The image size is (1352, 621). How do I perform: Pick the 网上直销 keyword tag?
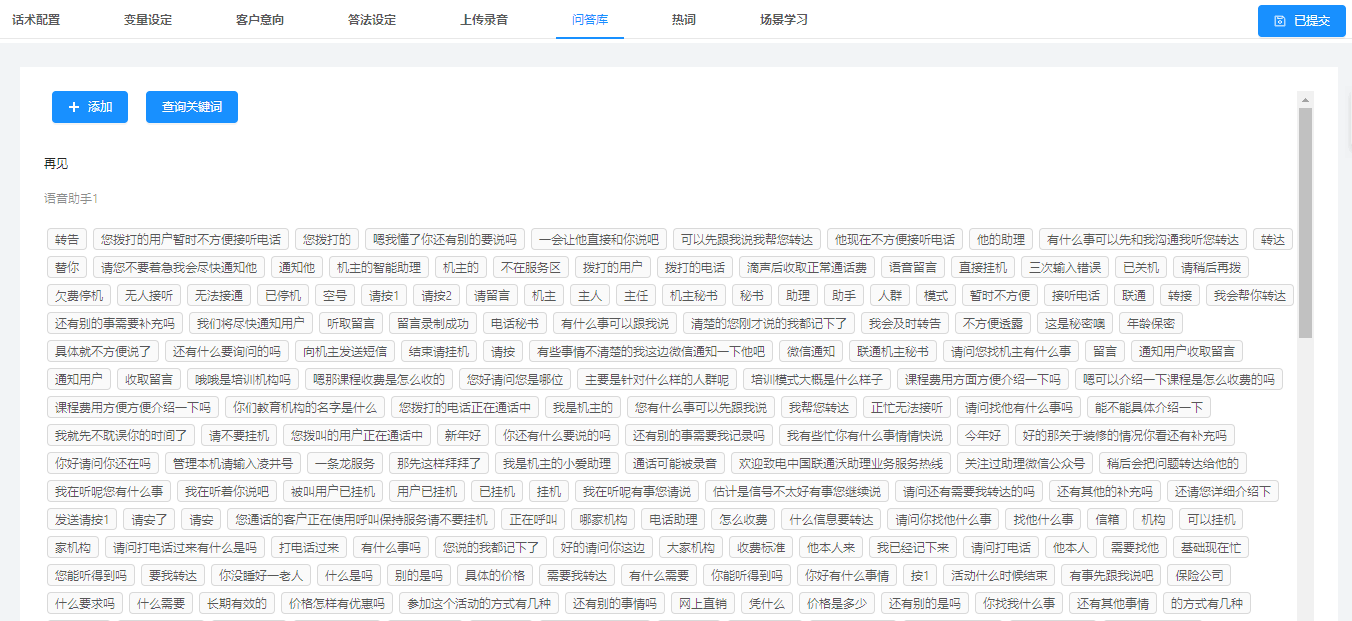tap(703, 604)
